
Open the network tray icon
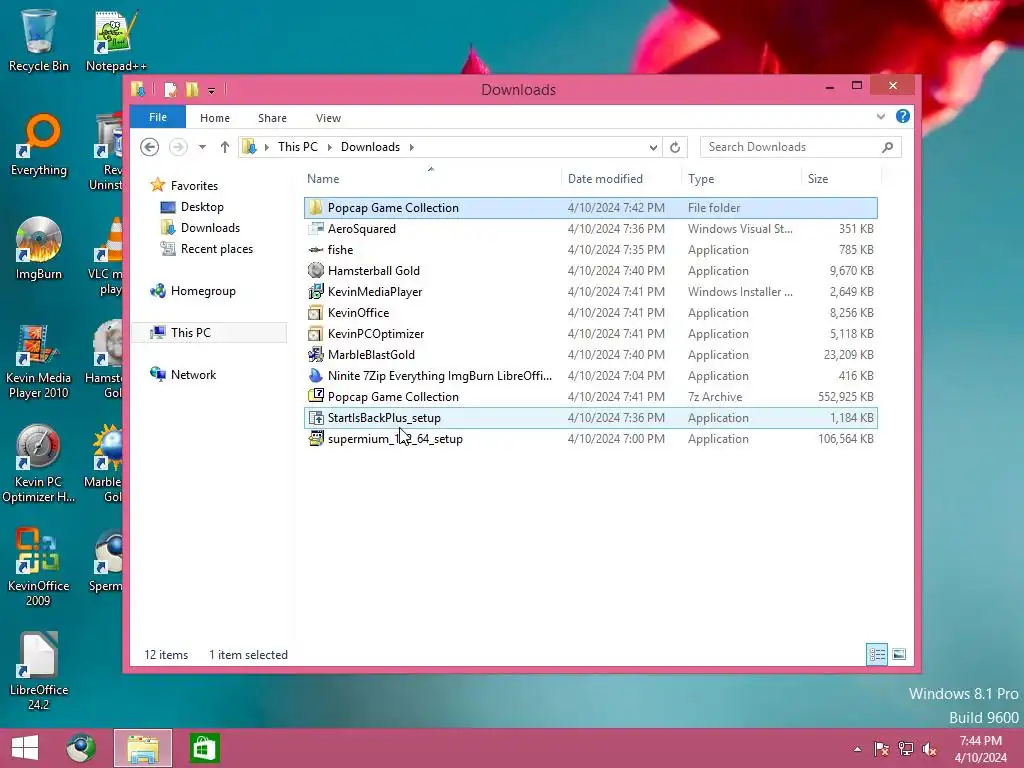pyautogui.click(x=905, y=749)
